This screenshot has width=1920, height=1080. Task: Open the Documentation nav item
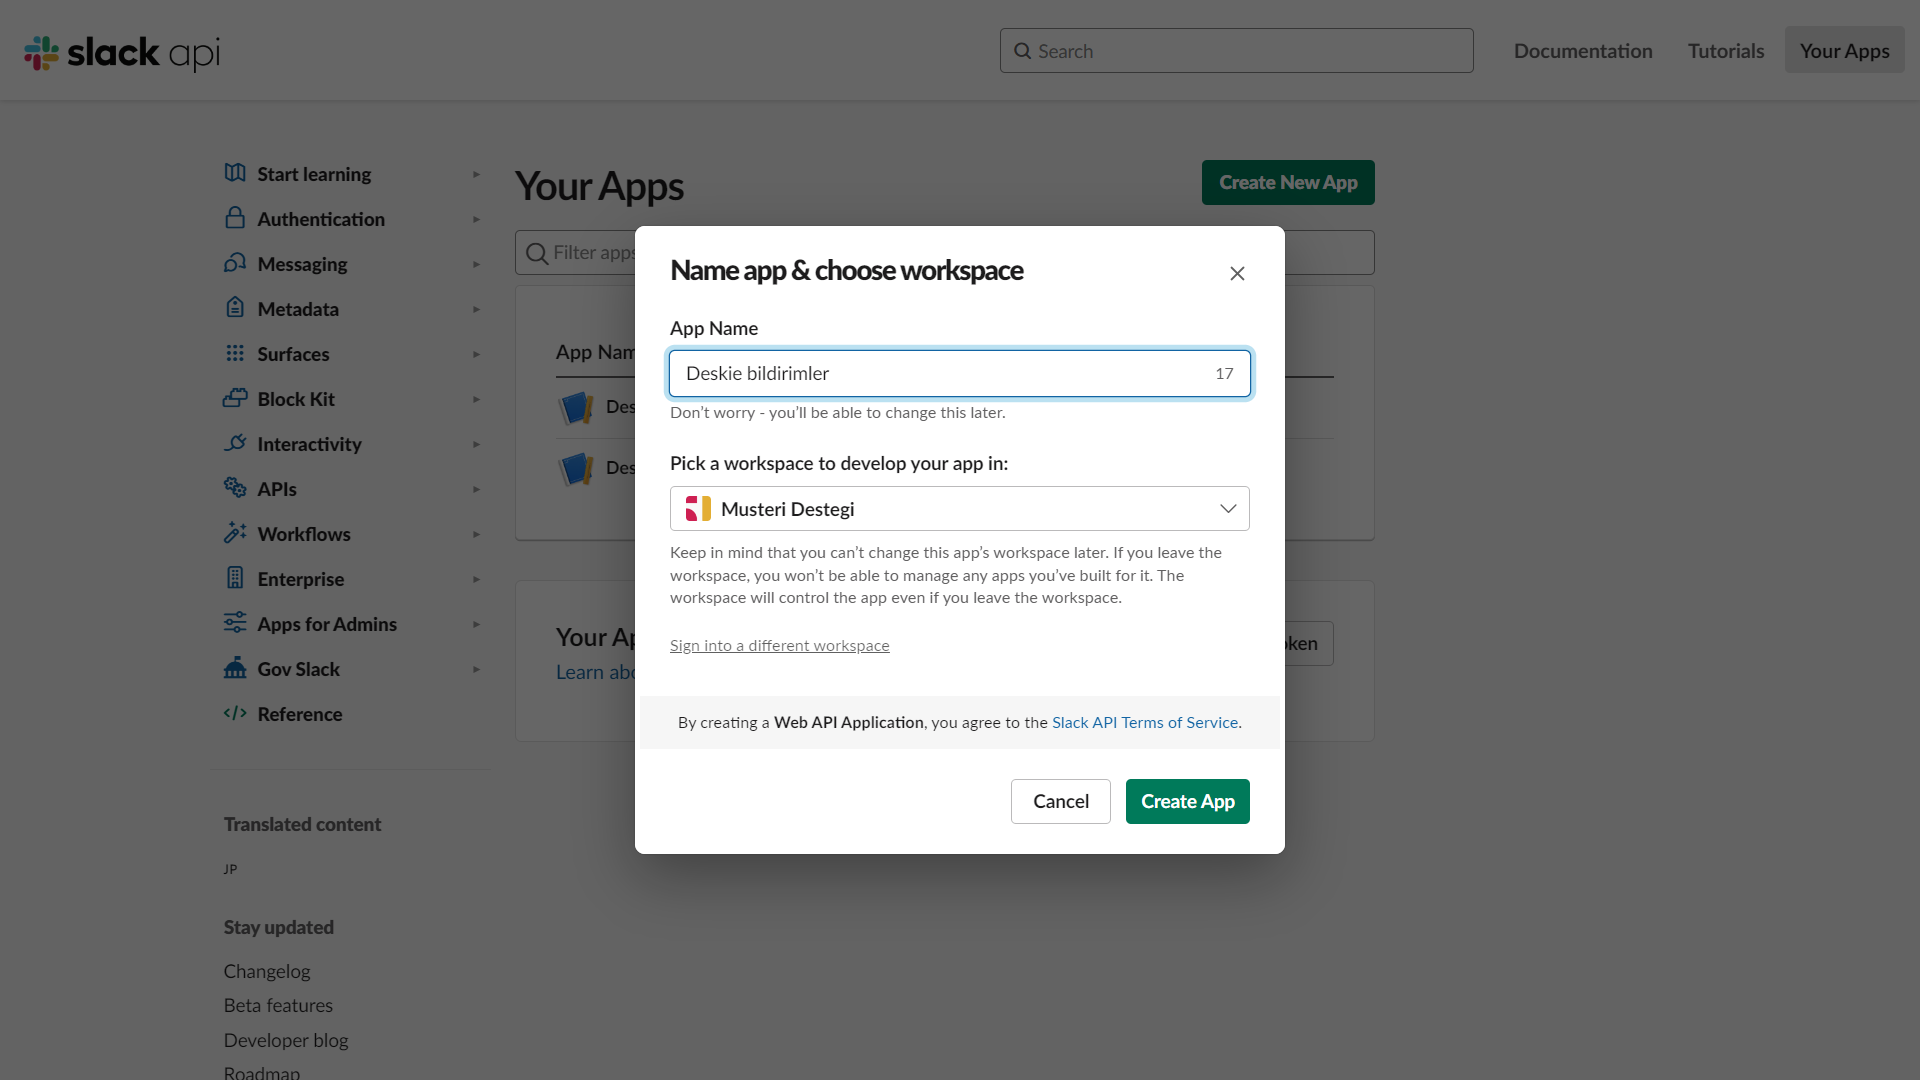[1583, 51]
